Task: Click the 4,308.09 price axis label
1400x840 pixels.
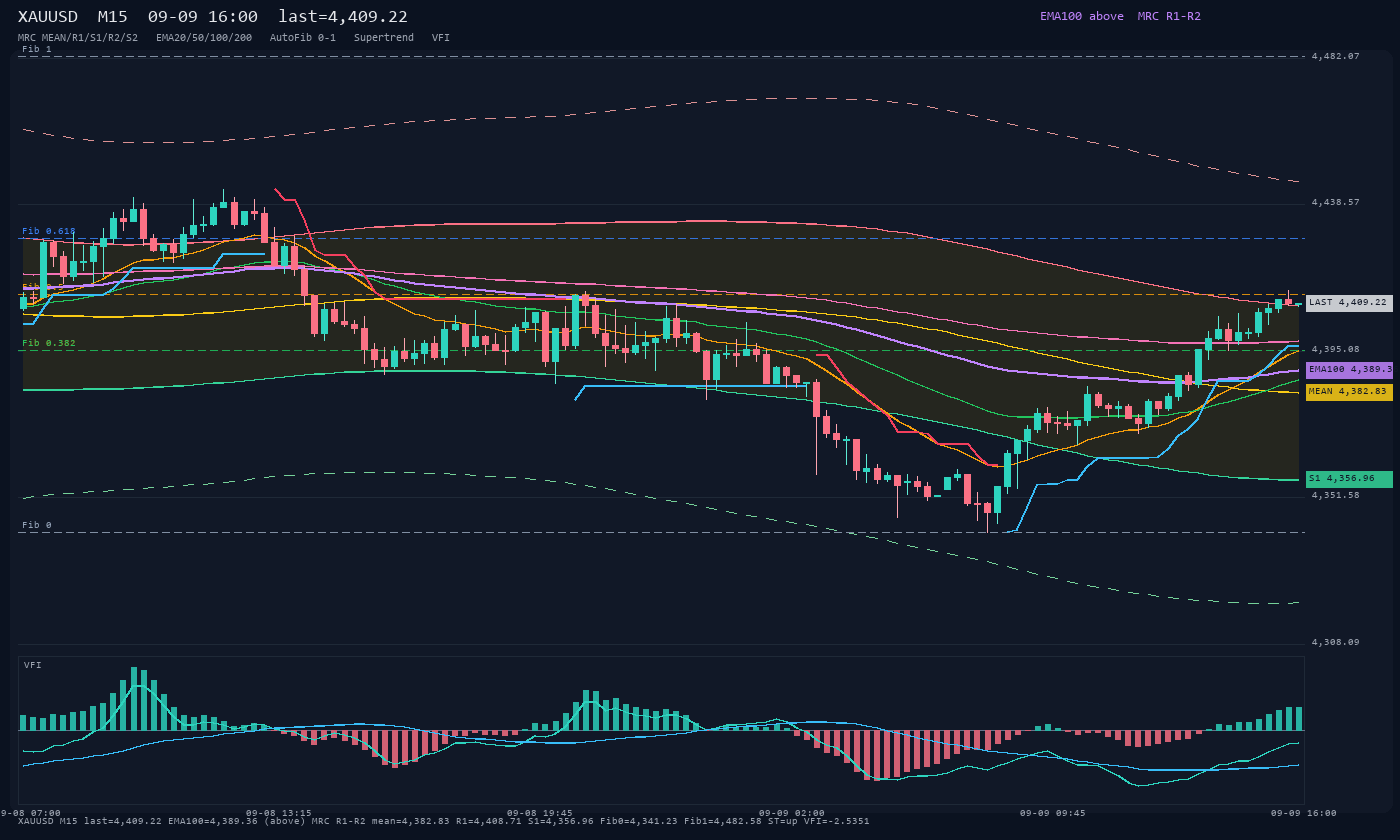Action: click(x=1336, y=642)
